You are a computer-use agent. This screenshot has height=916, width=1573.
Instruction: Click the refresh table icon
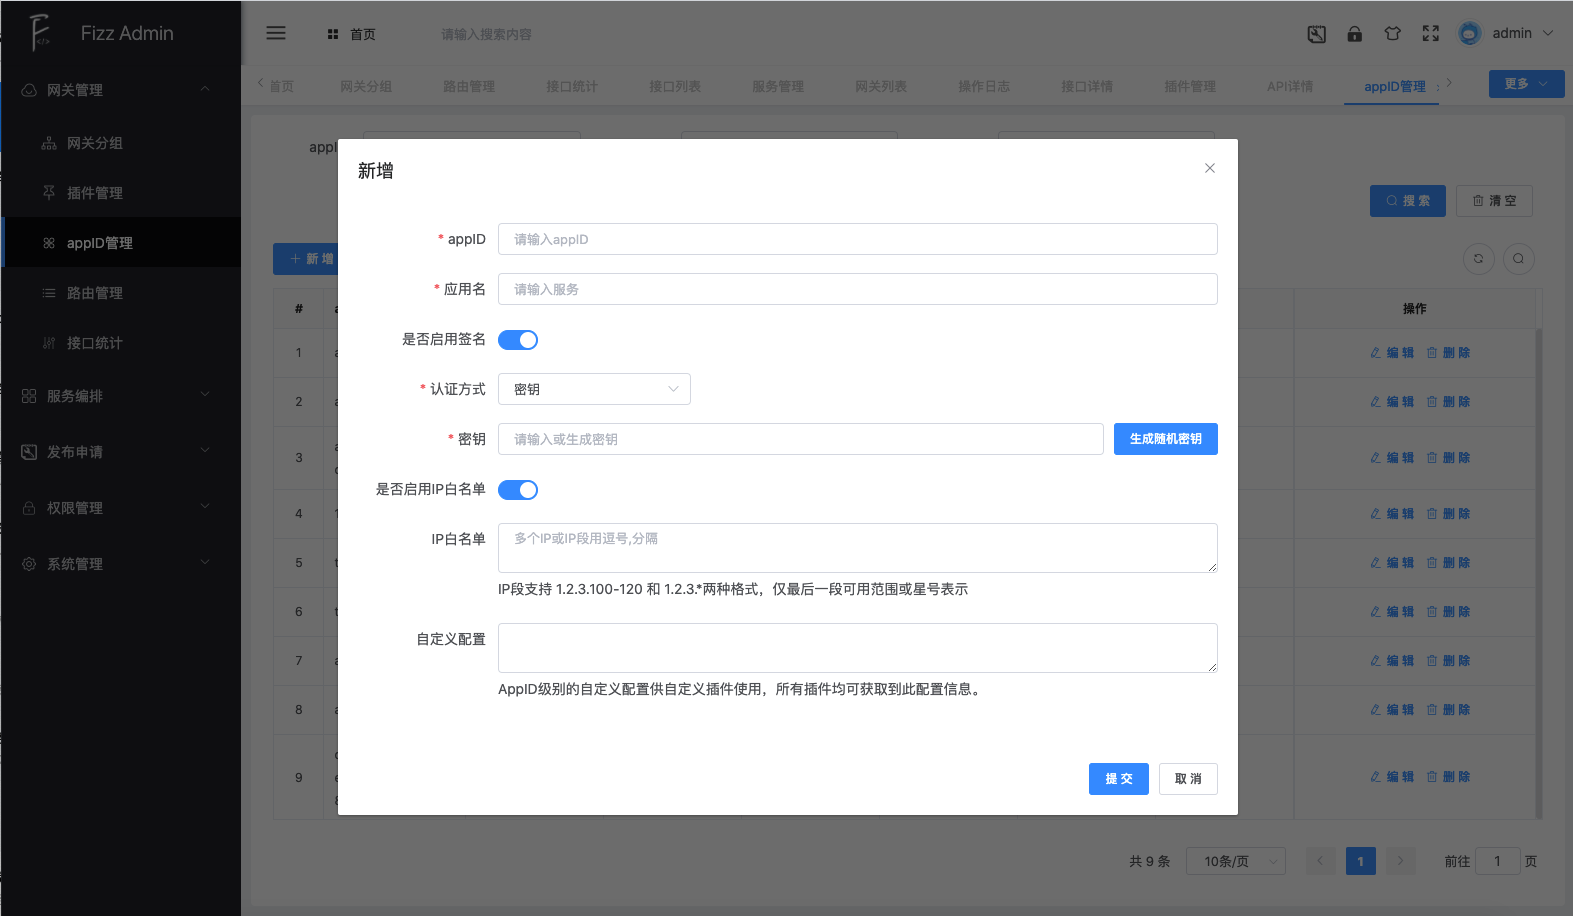[x=1478, y=259]
